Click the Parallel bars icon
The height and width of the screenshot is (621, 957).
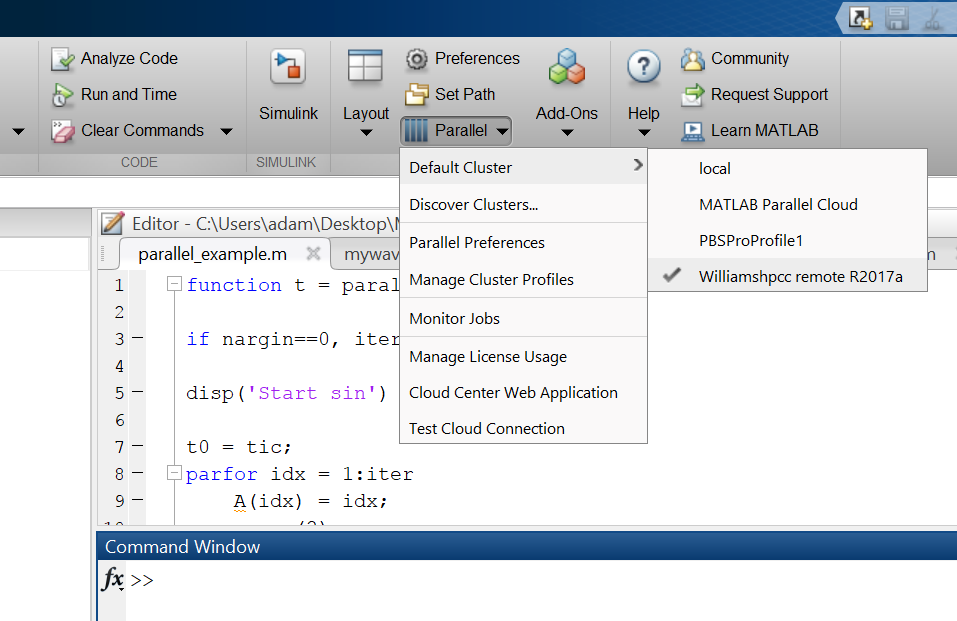pyautogui.click(x=416, y=131)
